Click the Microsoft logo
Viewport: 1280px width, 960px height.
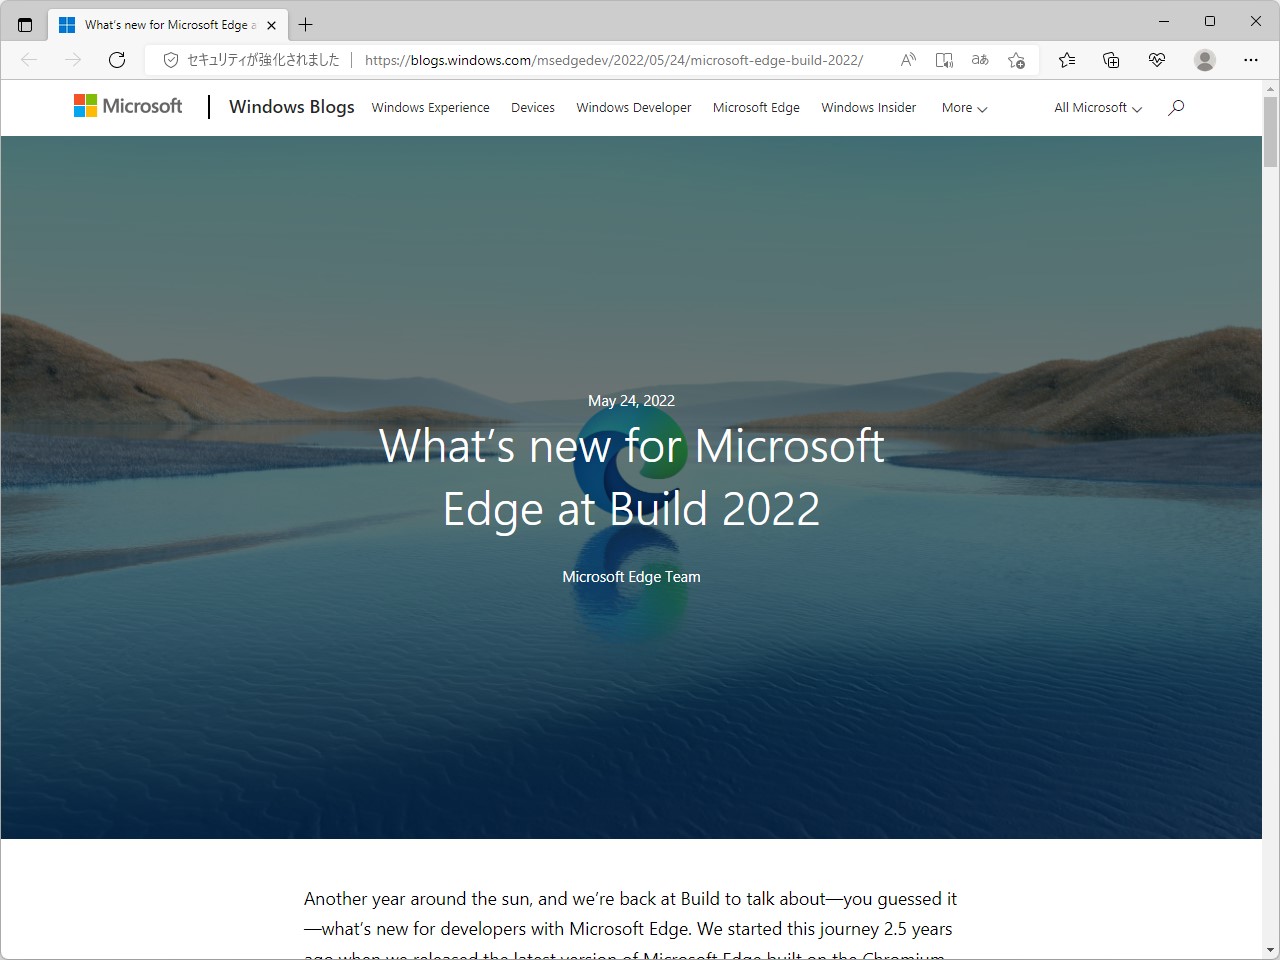(127, 105)
